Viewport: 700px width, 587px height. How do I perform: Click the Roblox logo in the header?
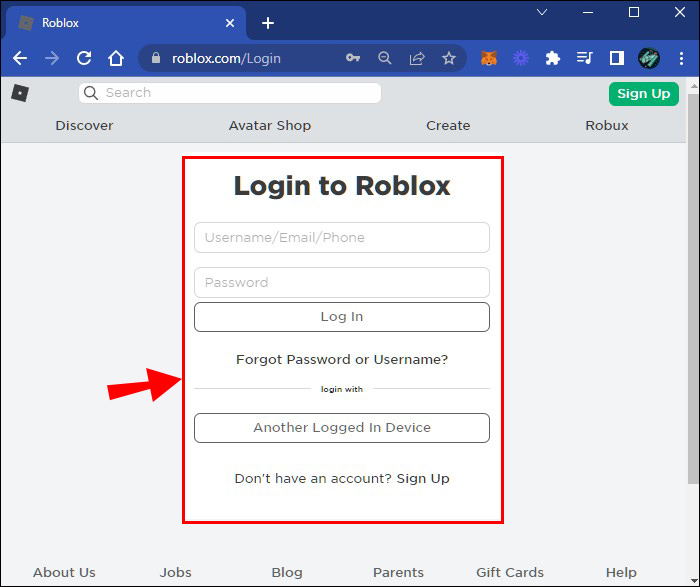[20, 93]
